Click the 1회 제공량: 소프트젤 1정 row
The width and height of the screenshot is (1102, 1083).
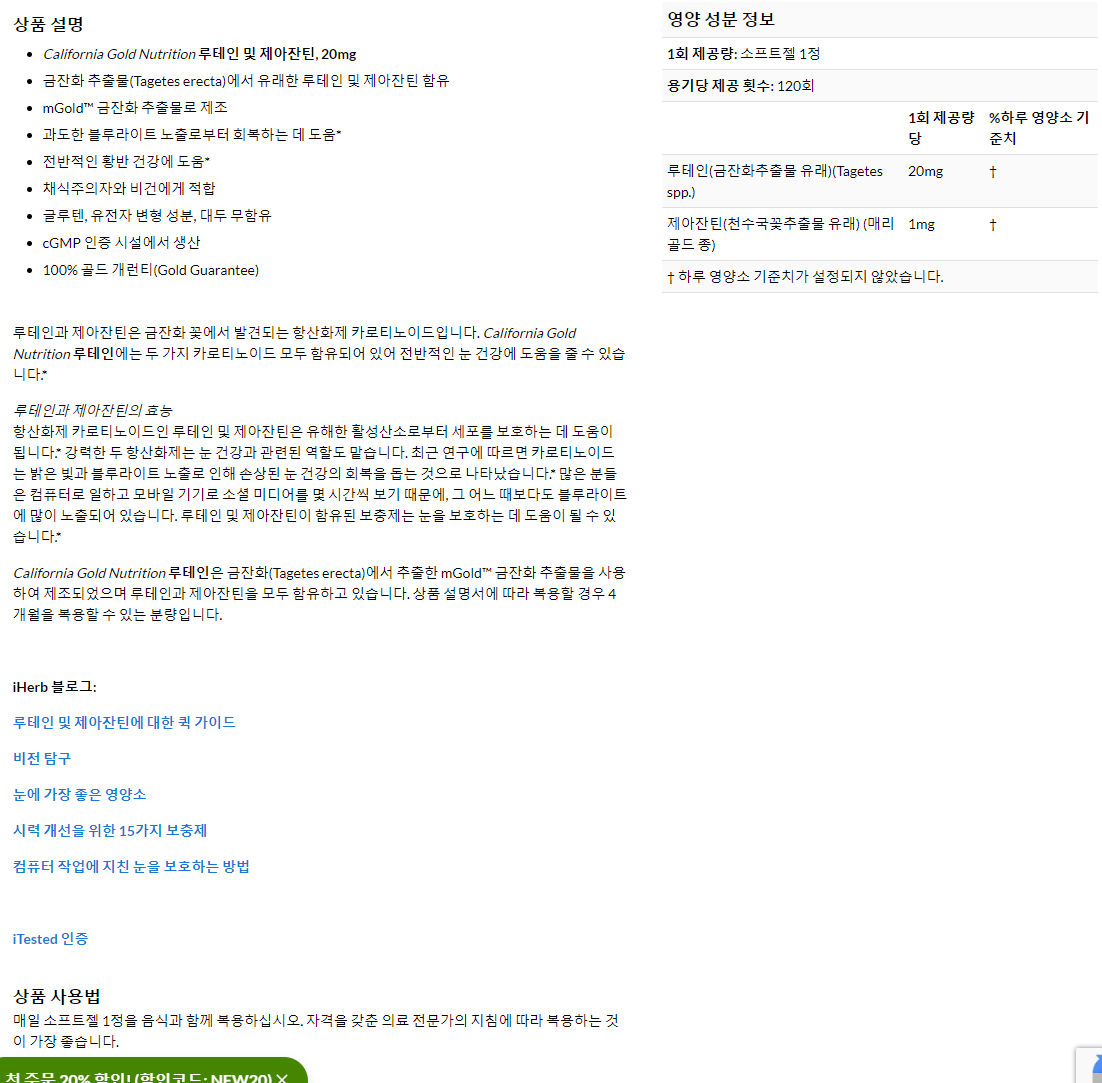coord(880,53)
